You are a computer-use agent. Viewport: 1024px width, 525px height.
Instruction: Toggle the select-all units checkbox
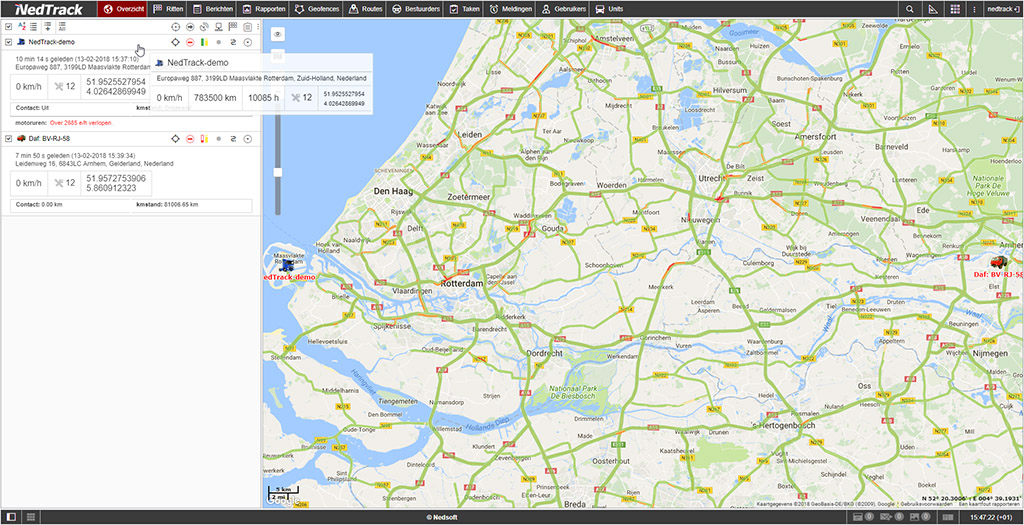(8, 27)
